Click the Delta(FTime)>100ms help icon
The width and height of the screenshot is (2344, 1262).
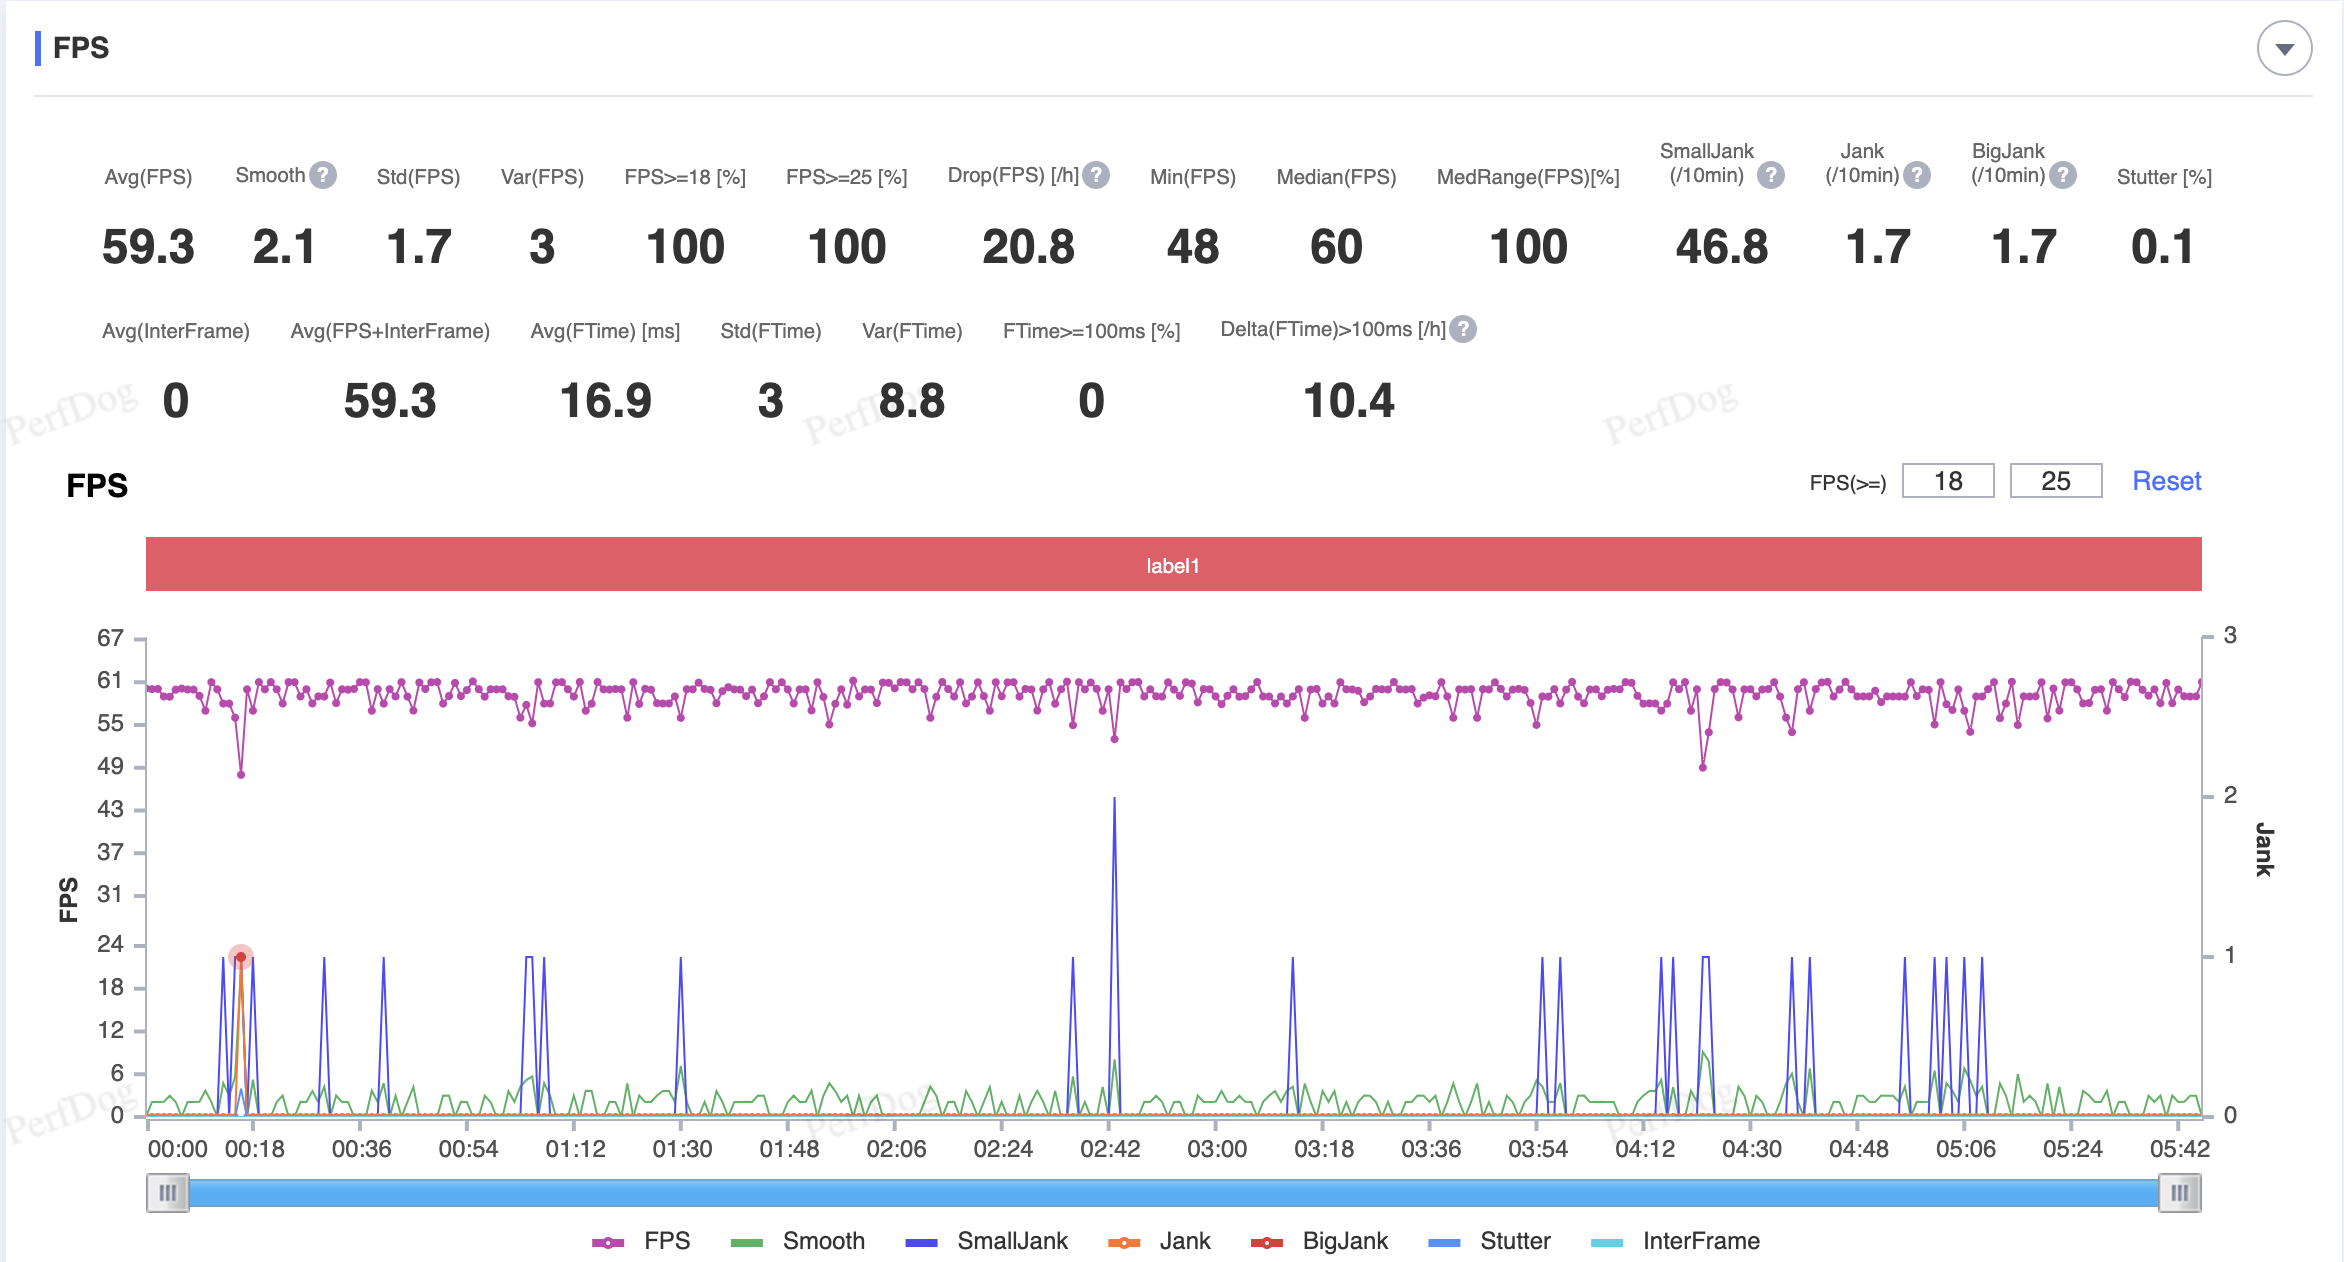[1463, 329]
